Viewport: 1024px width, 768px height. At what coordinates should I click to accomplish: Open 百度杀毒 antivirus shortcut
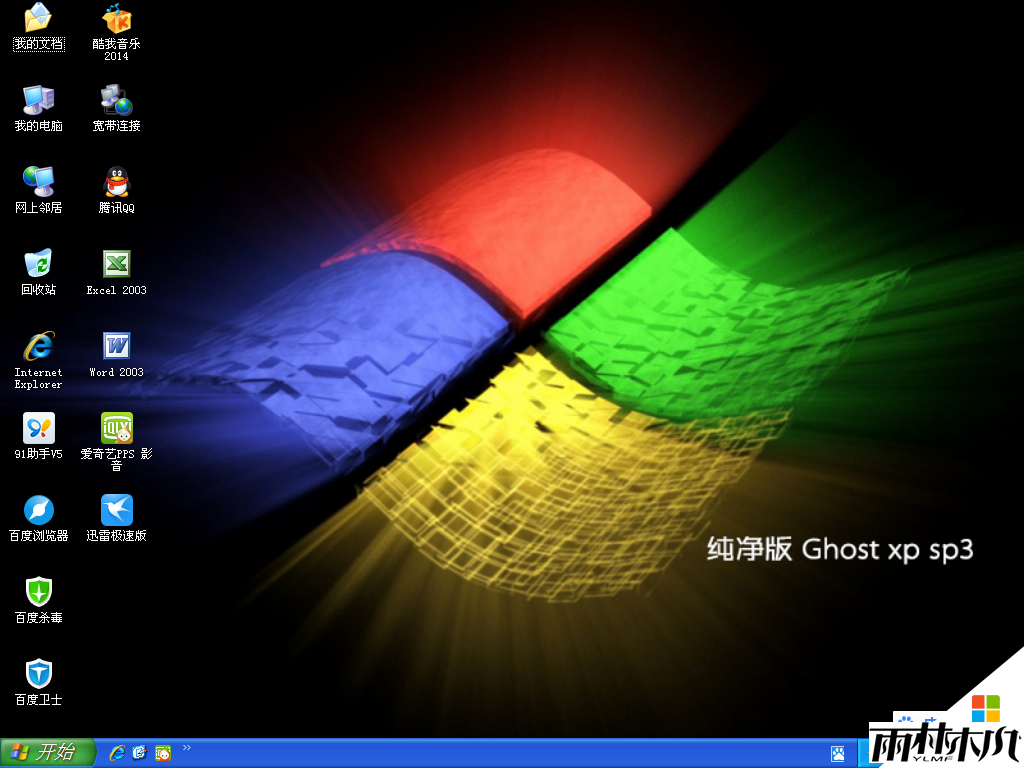38,592
